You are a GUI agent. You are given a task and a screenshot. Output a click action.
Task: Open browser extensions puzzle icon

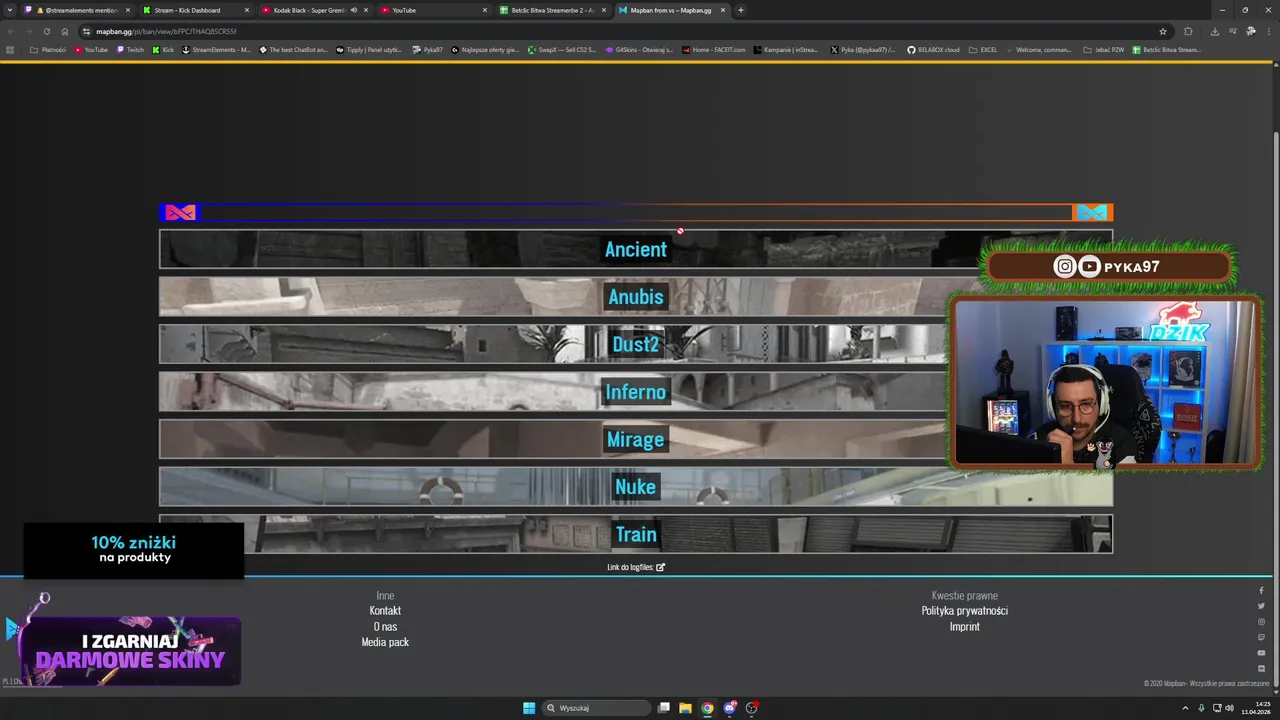click(1188, 31)
